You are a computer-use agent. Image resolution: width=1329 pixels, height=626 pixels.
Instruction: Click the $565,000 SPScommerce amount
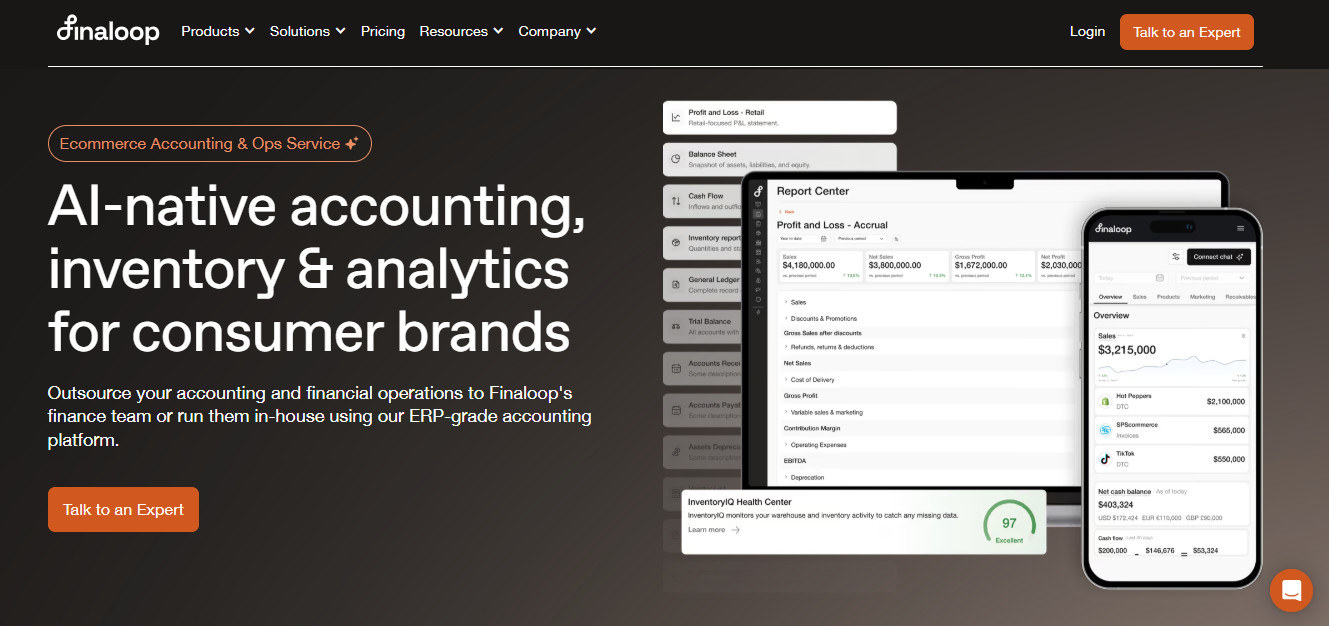point(1229,430)
